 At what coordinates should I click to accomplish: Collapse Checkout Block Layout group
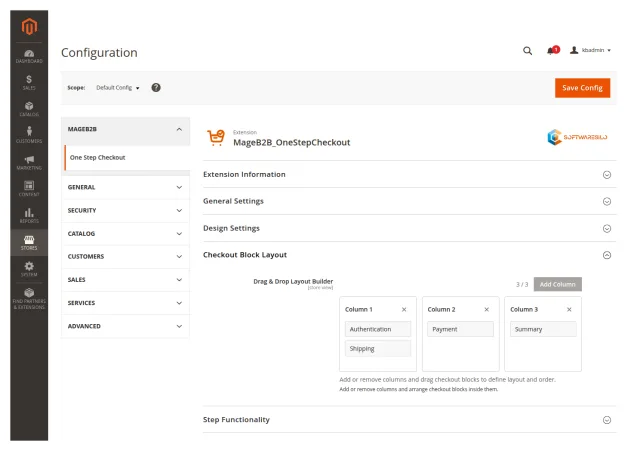click(409, 255)
